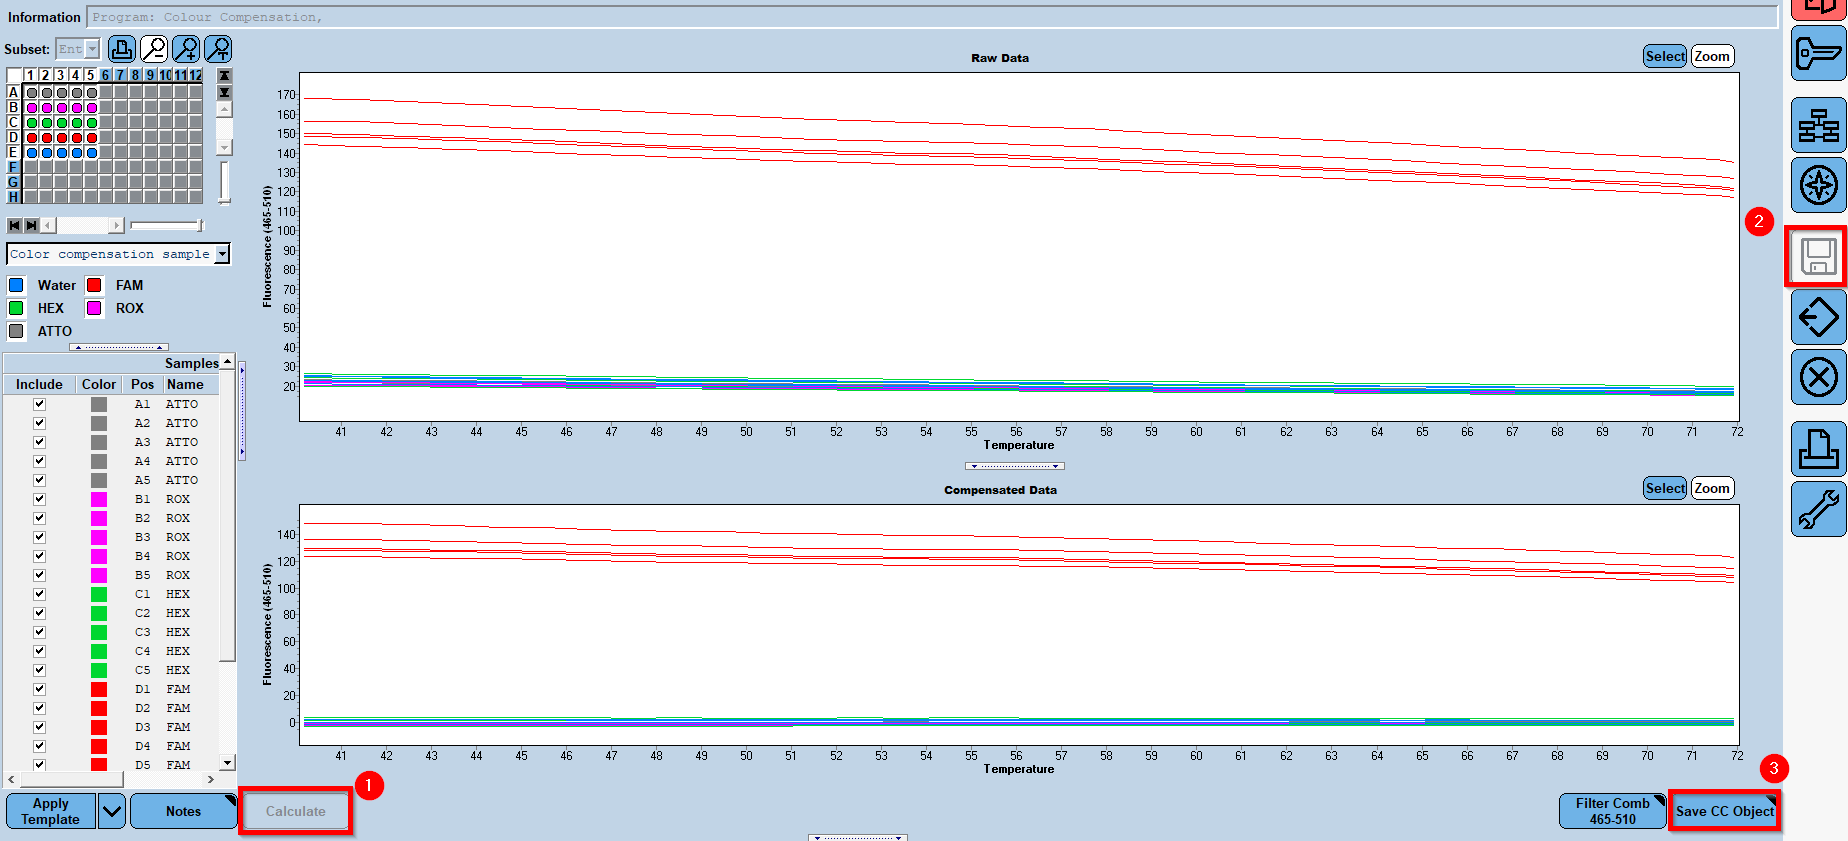The image size is (1848, 841).
Task: Click Save CC Object button
Action: click(x=1725, y=811)
